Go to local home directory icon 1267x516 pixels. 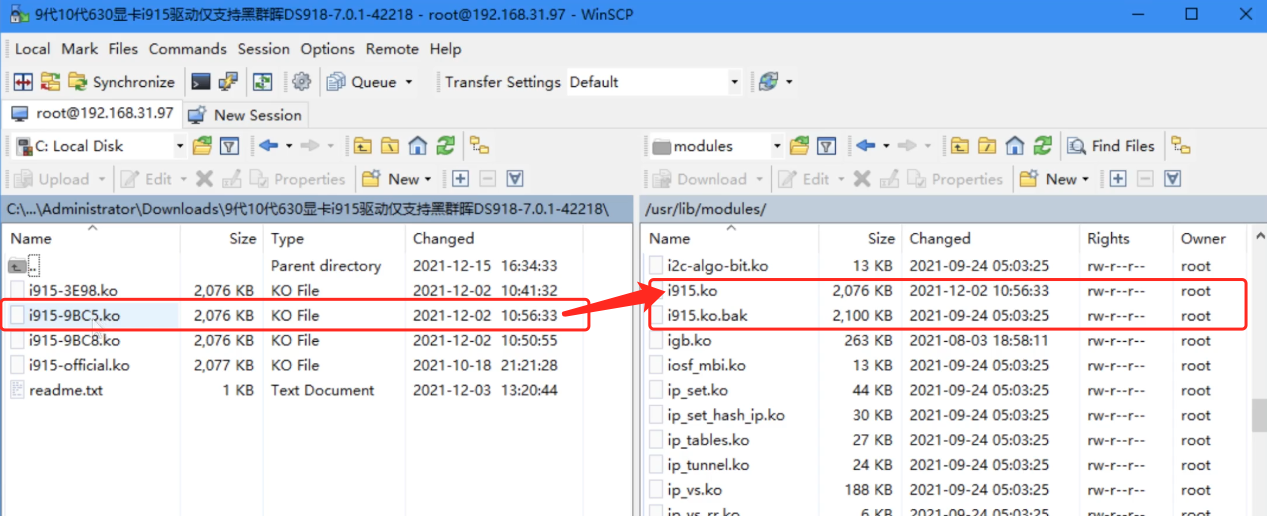pyautogui.click(x=418, y=146)
